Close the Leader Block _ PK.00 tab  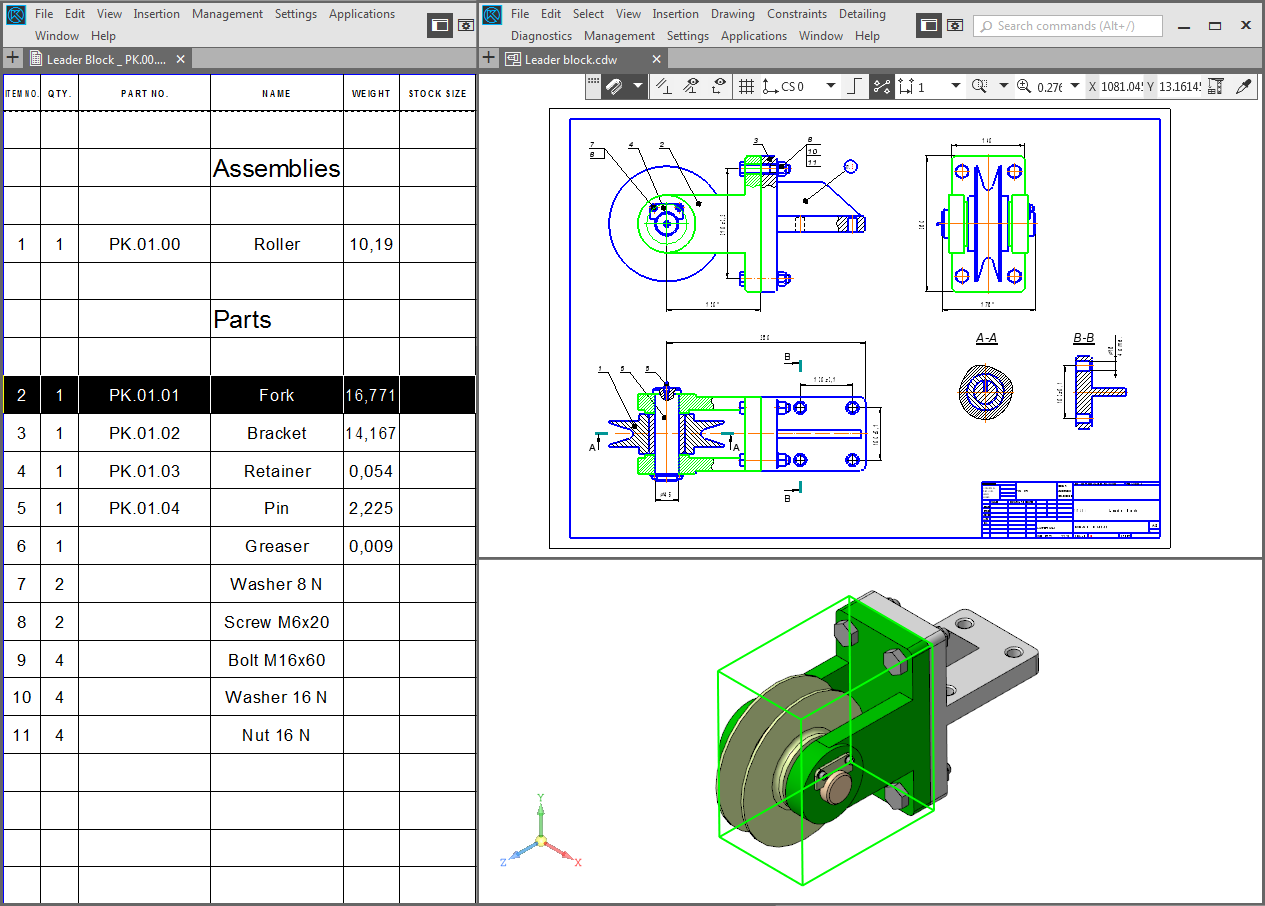pos(181,59)
